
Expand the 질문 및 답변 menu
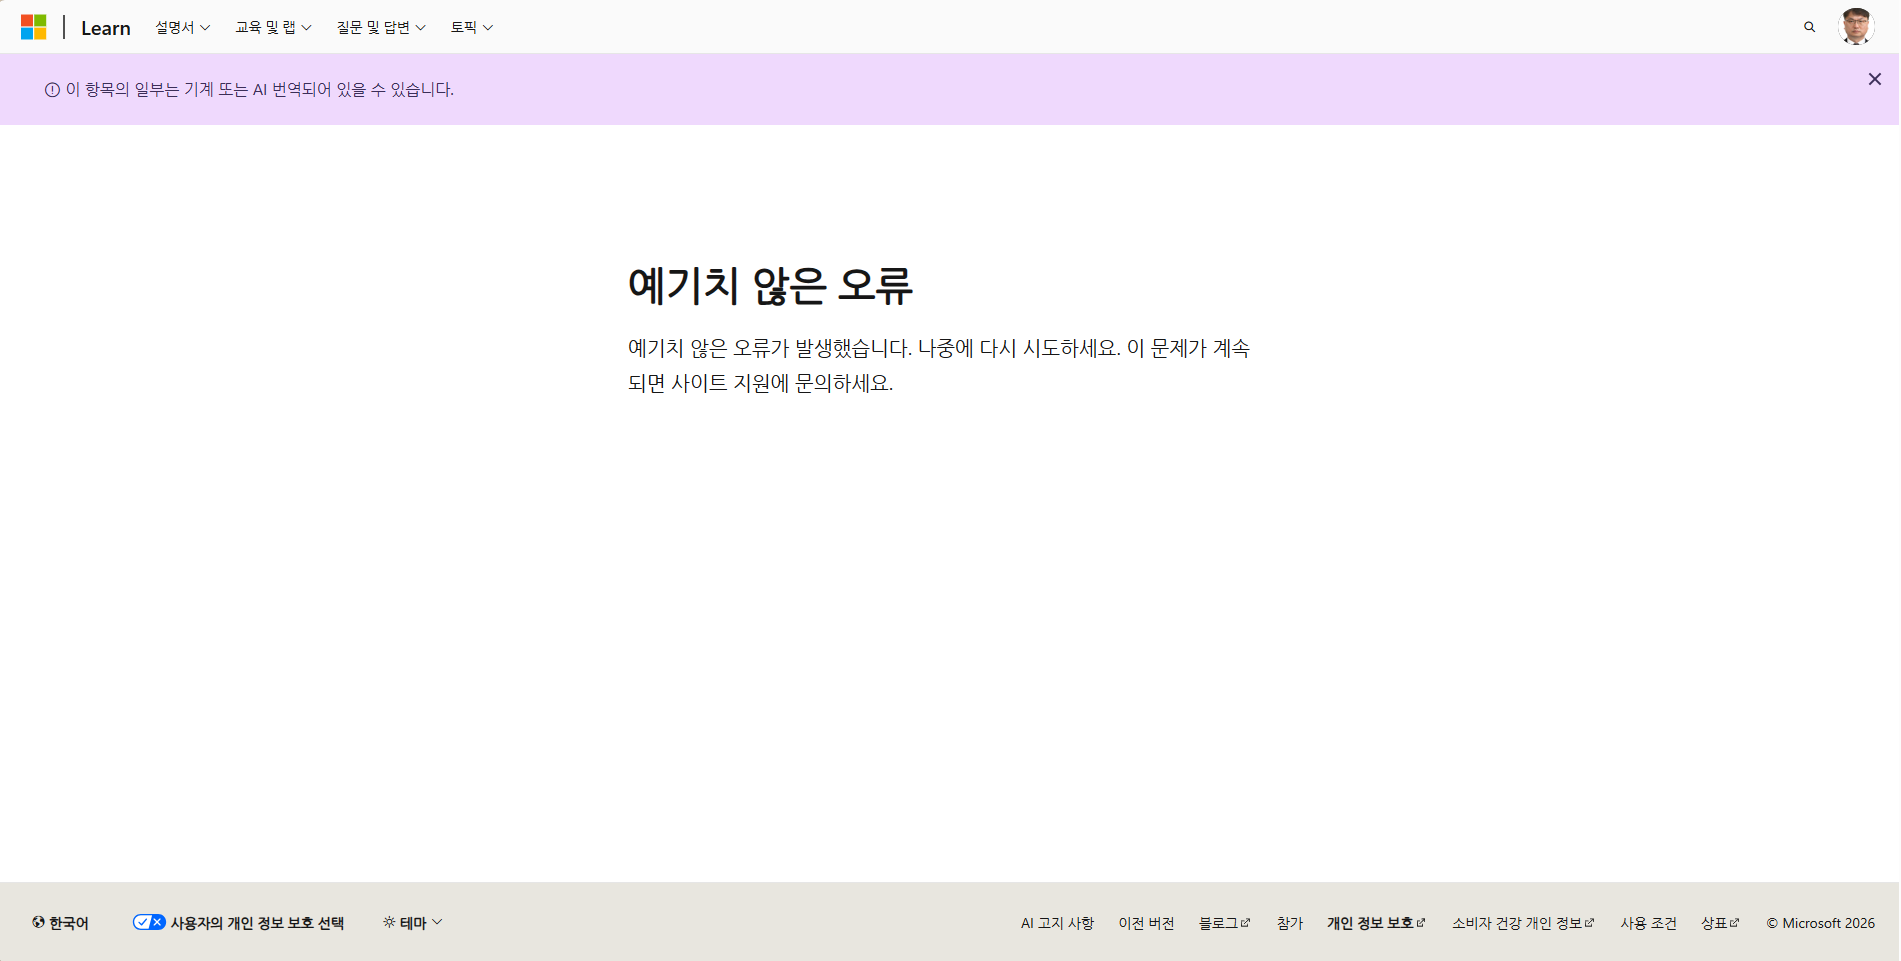point(381,27)
